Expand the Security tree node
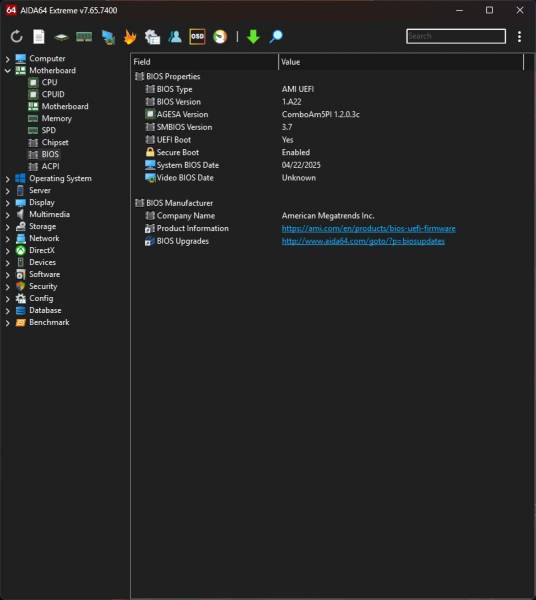Image resolution: width=536 pixels, height=600 pixels. point(7,287)
